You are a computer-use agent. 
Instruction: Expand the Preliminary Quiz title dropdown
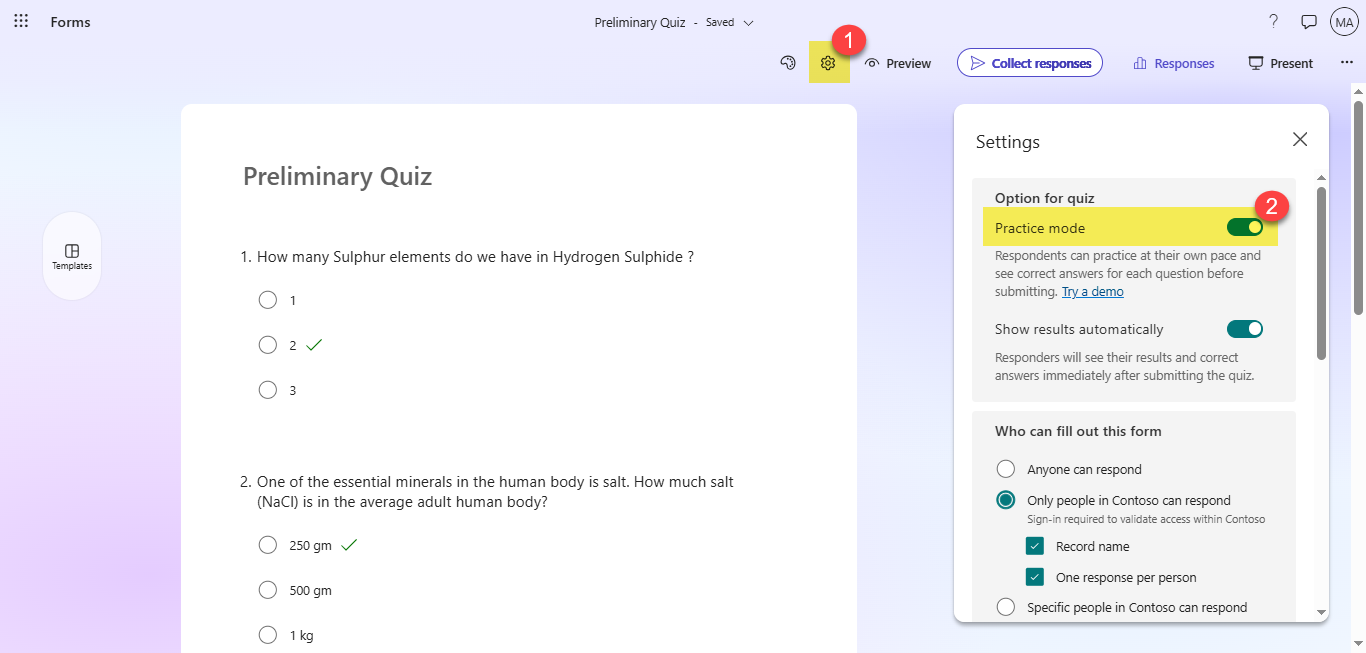coord(748,22)
